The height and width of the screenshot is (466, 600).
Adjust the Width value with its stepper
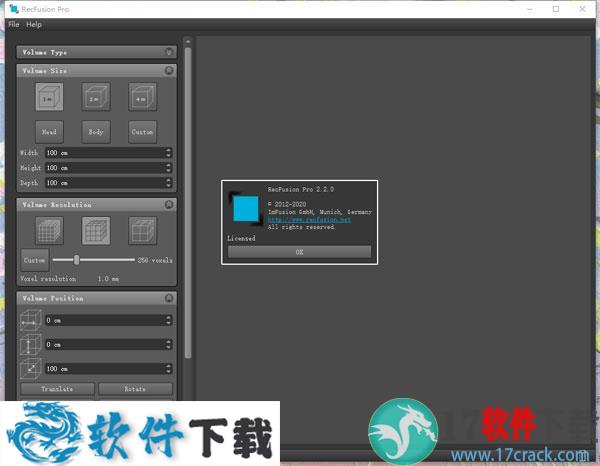pos(168,153)
